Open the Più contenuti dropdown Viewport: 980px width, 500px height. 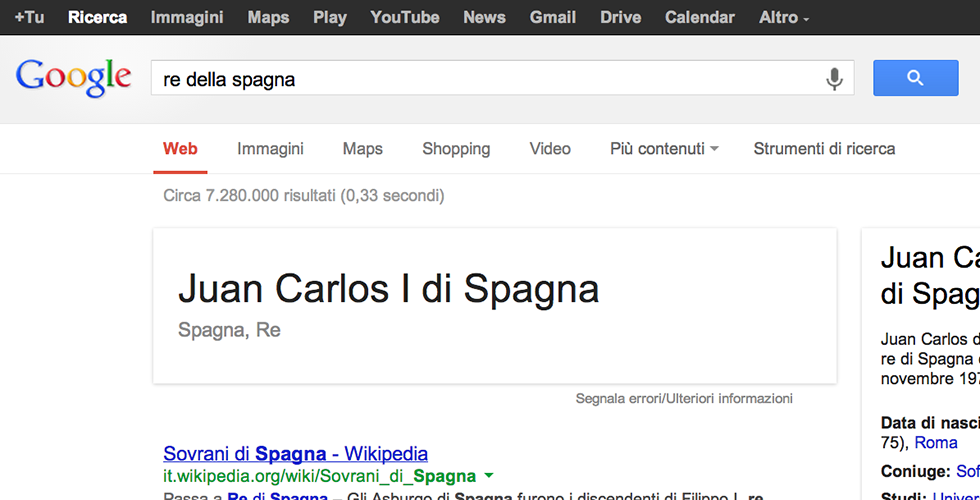[x=664, y=149]
